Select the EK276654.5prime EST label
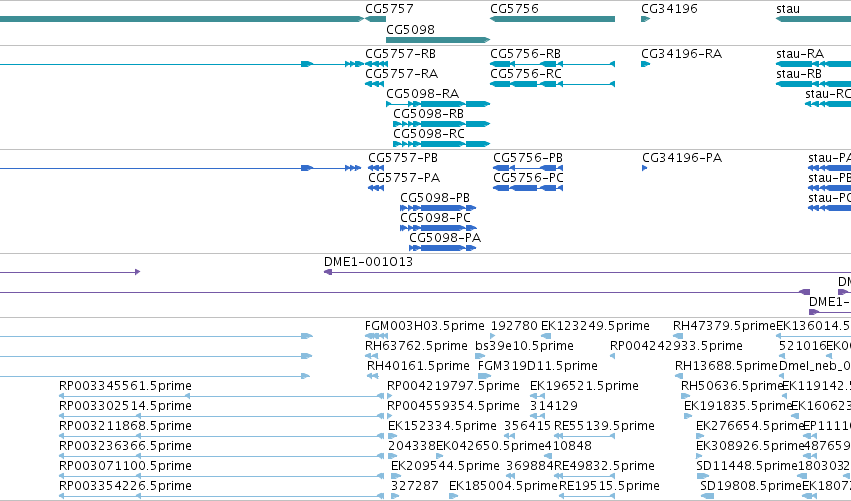Image resolution: width=851 pixels, height=501 pixels. coord(750,427)
